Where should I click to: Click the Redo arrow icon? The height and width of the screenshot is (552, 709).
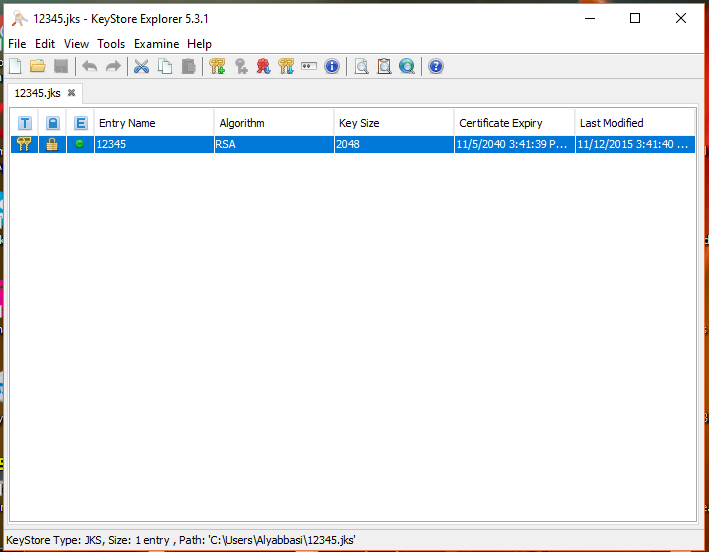[x=113, y=66]
